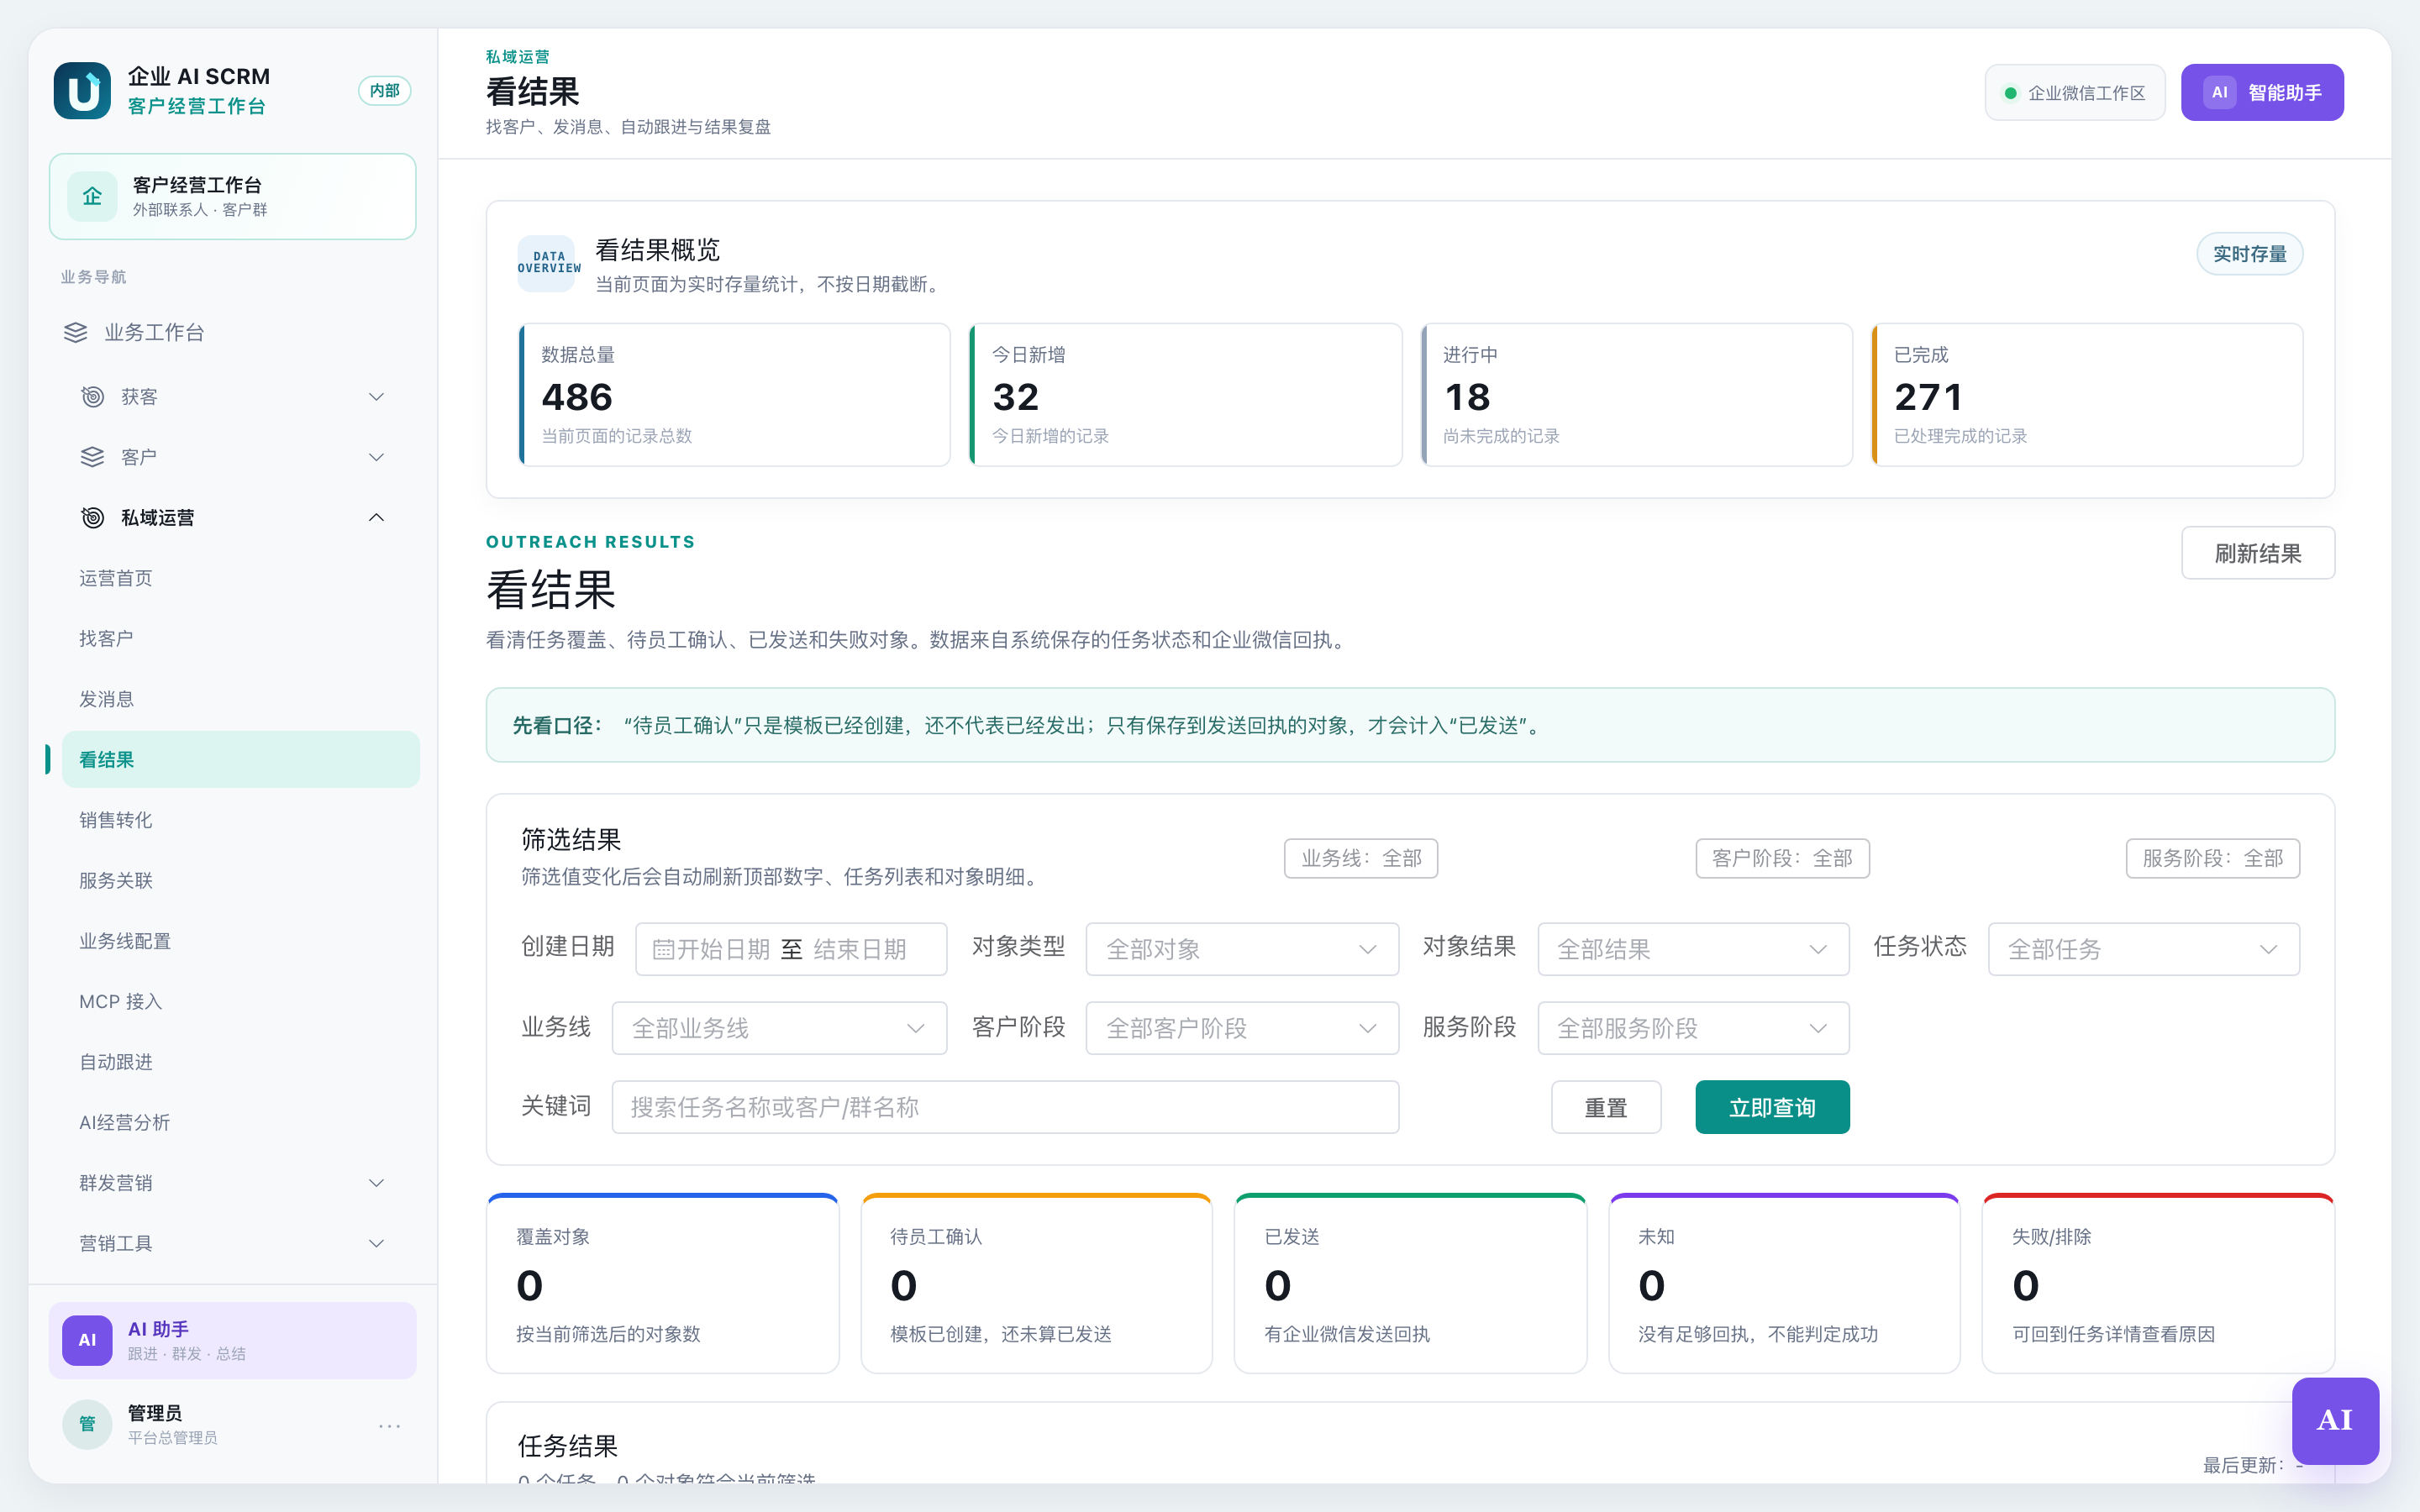Expand the 营销工具 submenu chevron
The width and height of the screenshot is (2420, 1512).
[x=376, y=1243]
